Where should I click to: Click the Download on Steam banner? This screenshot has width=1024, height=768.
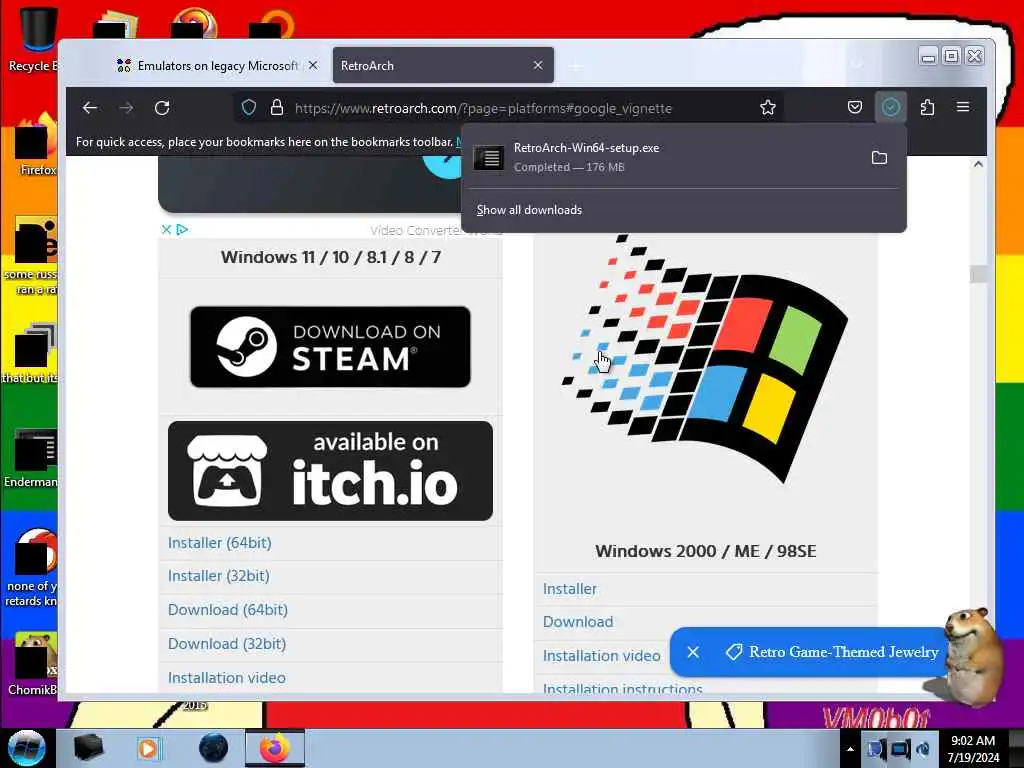coord(330,347)
